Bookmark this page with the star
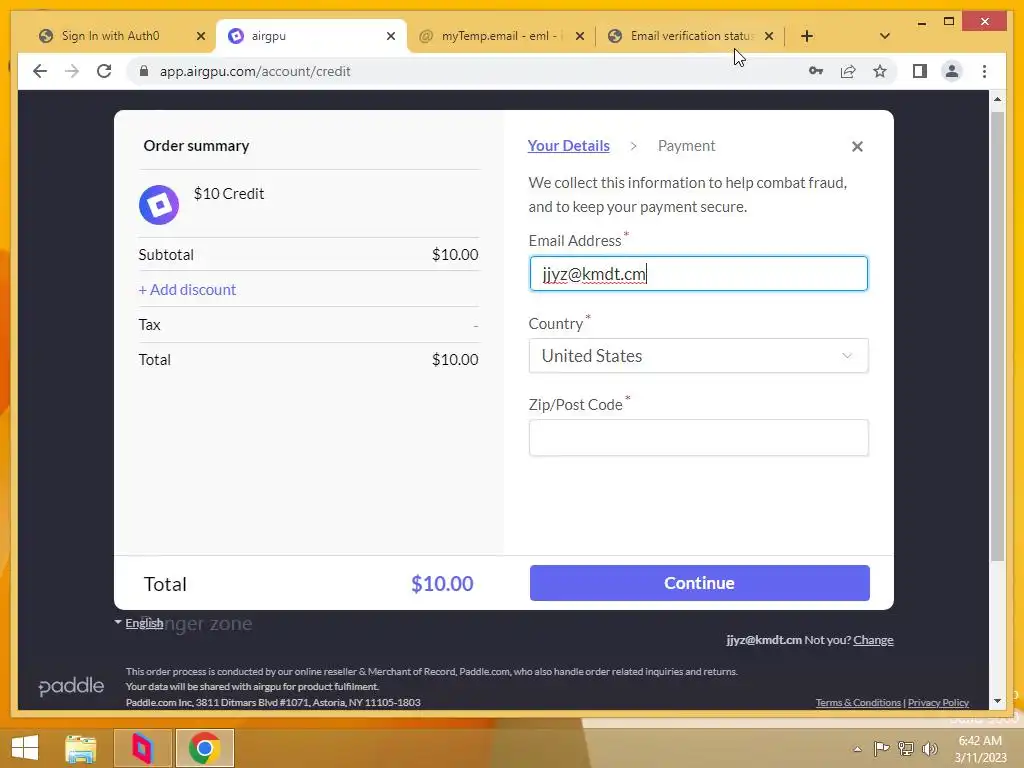1024x768 pixels. point(880,71)
